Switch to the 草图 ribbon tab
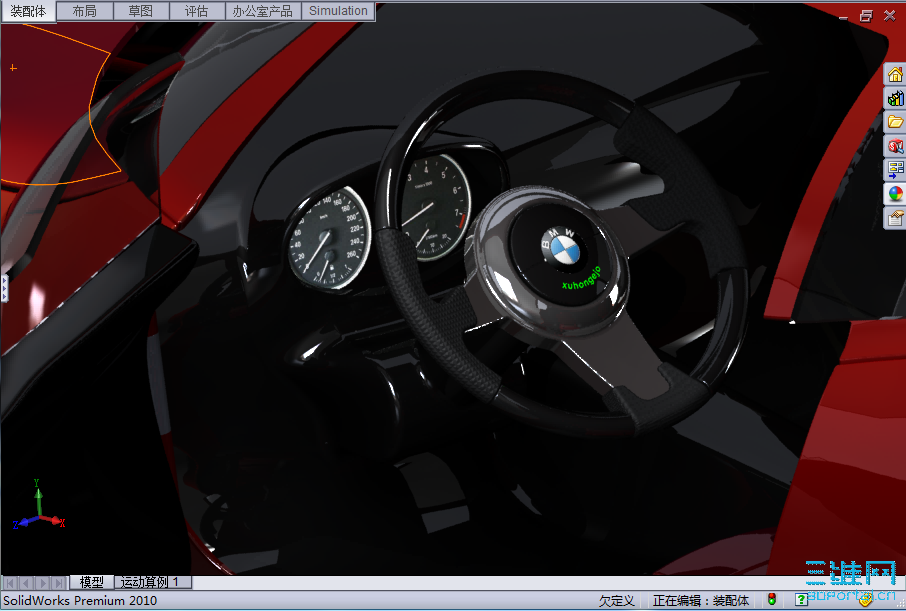The image size is (906, 611). [140, 11]
